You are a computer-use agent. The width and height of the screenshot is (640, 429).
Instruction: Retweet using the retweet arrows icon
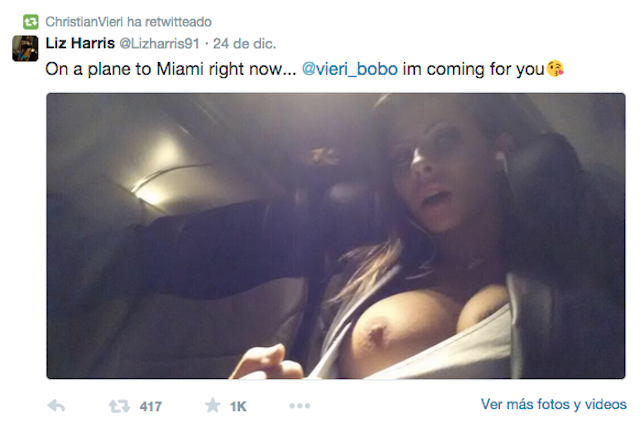pyautogui.click(x=119, y=406)
